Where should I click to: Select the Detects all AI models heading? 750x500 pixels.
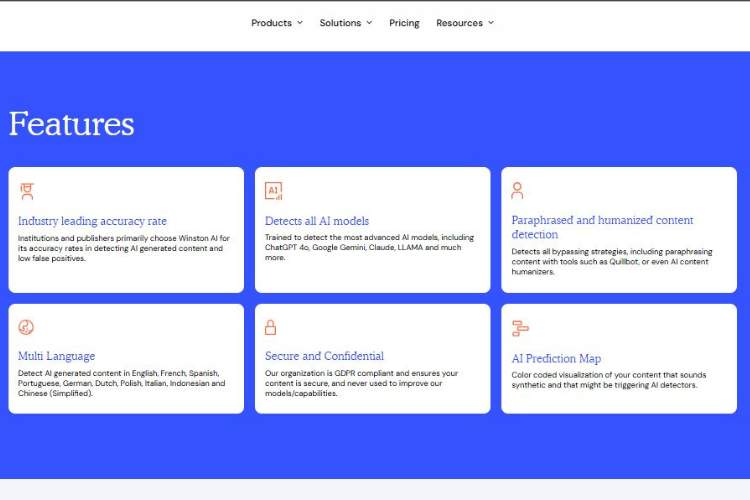pos(317,221)
